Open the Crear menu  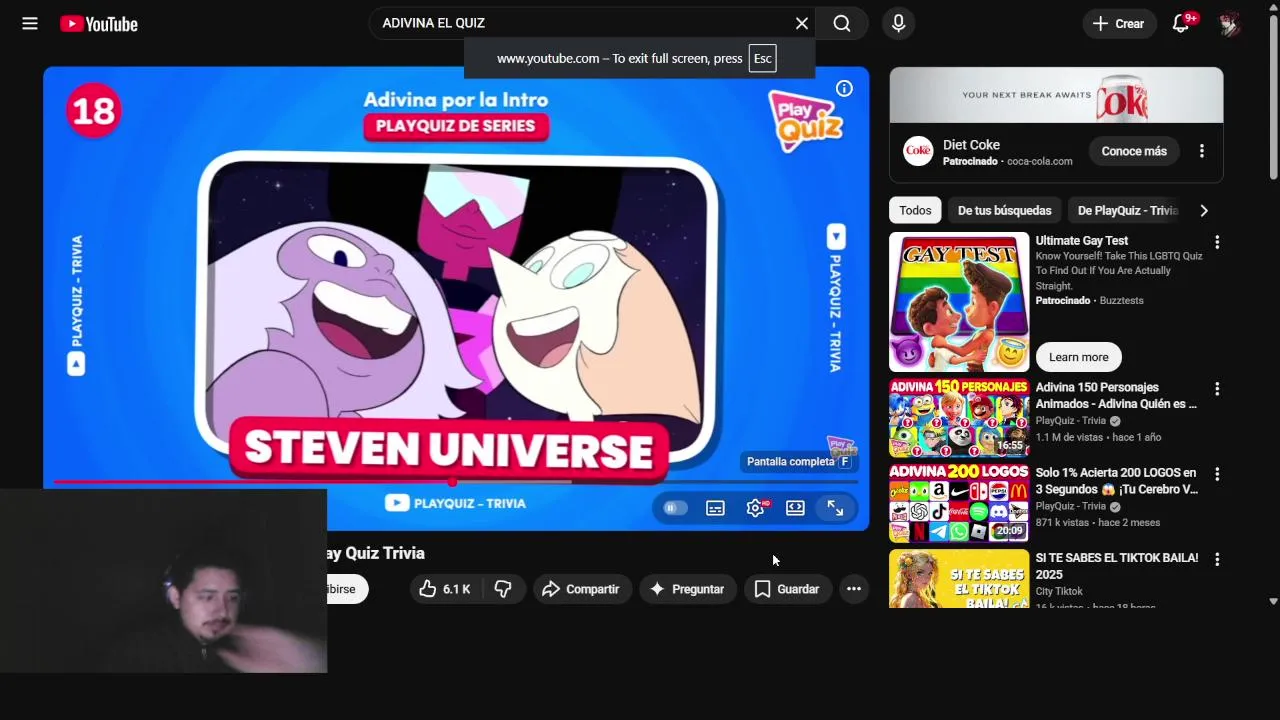[1118, 23]
